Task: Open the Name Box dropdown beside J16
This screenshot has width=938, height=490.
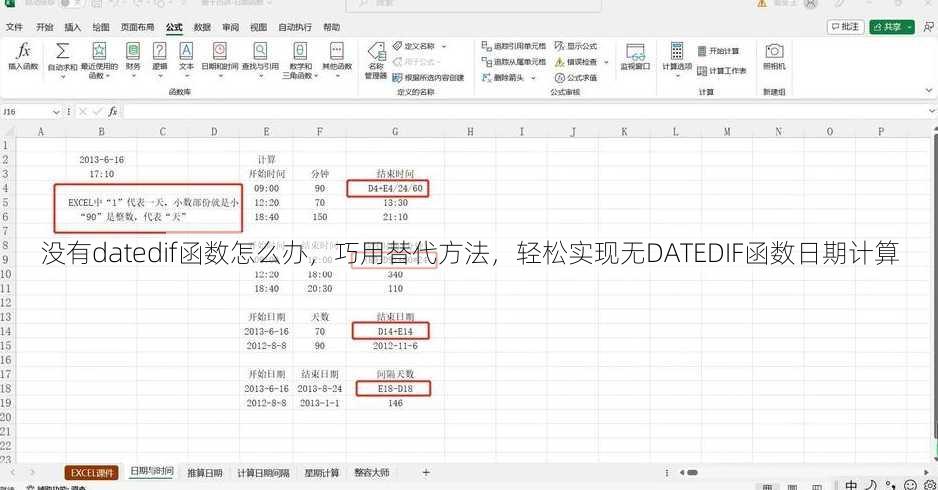Action: [x=56, y=112]
